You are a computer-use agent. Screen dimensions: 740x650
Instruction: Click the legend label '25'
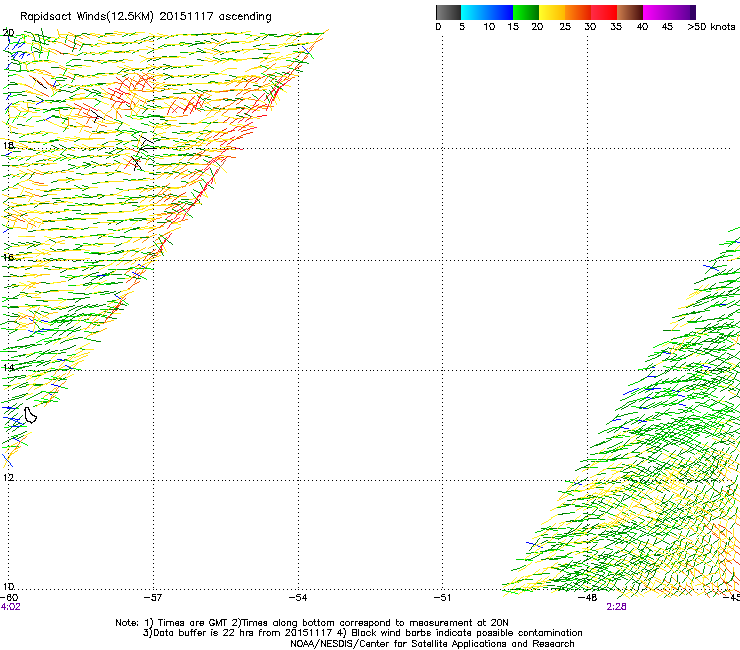click(565, 27)
